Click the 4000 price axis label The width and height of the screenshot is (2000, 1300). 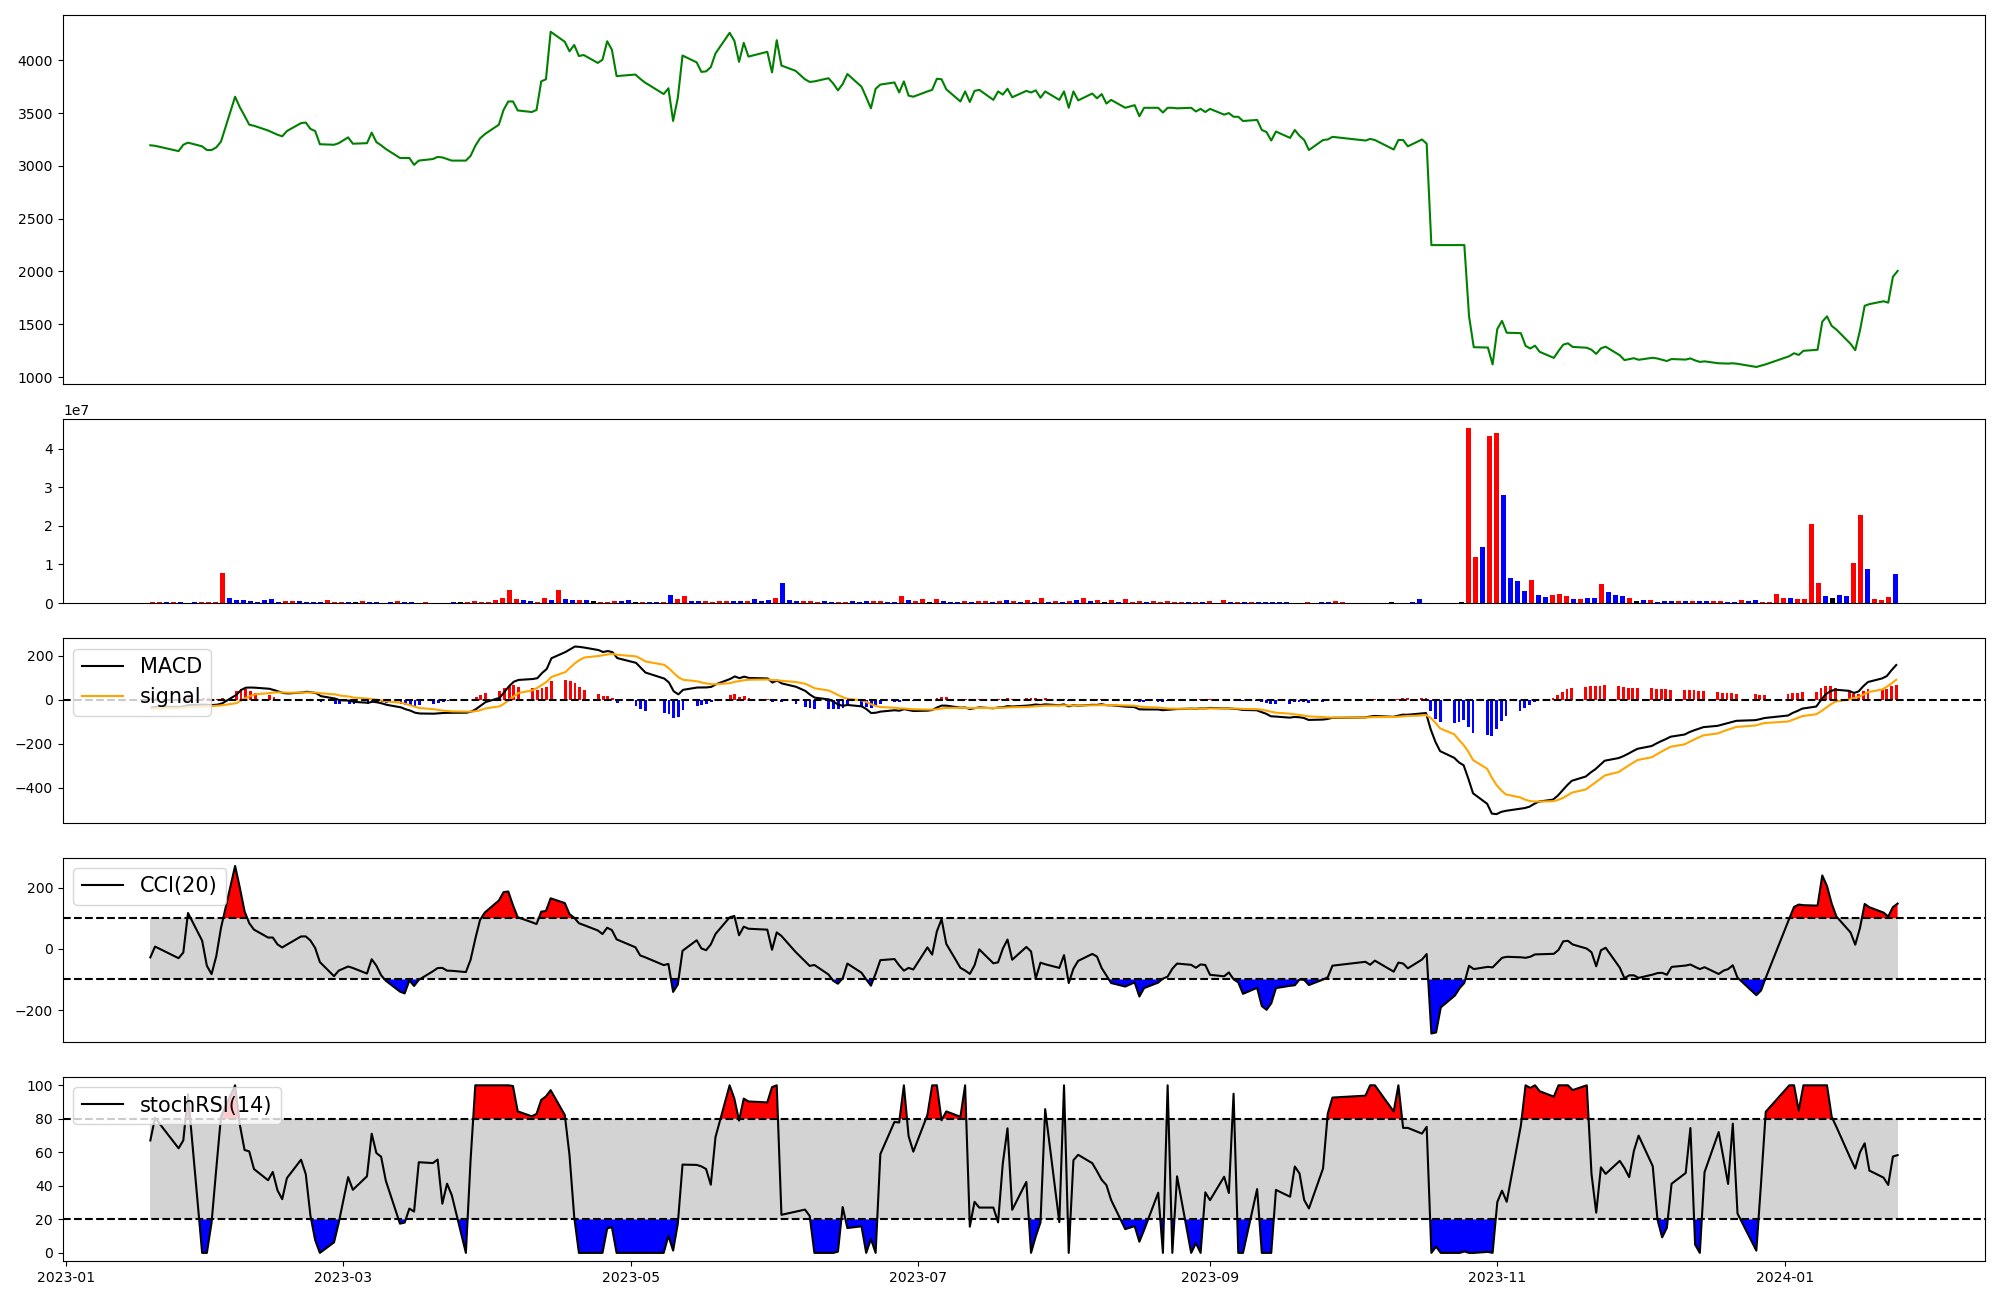click(35, 61)
